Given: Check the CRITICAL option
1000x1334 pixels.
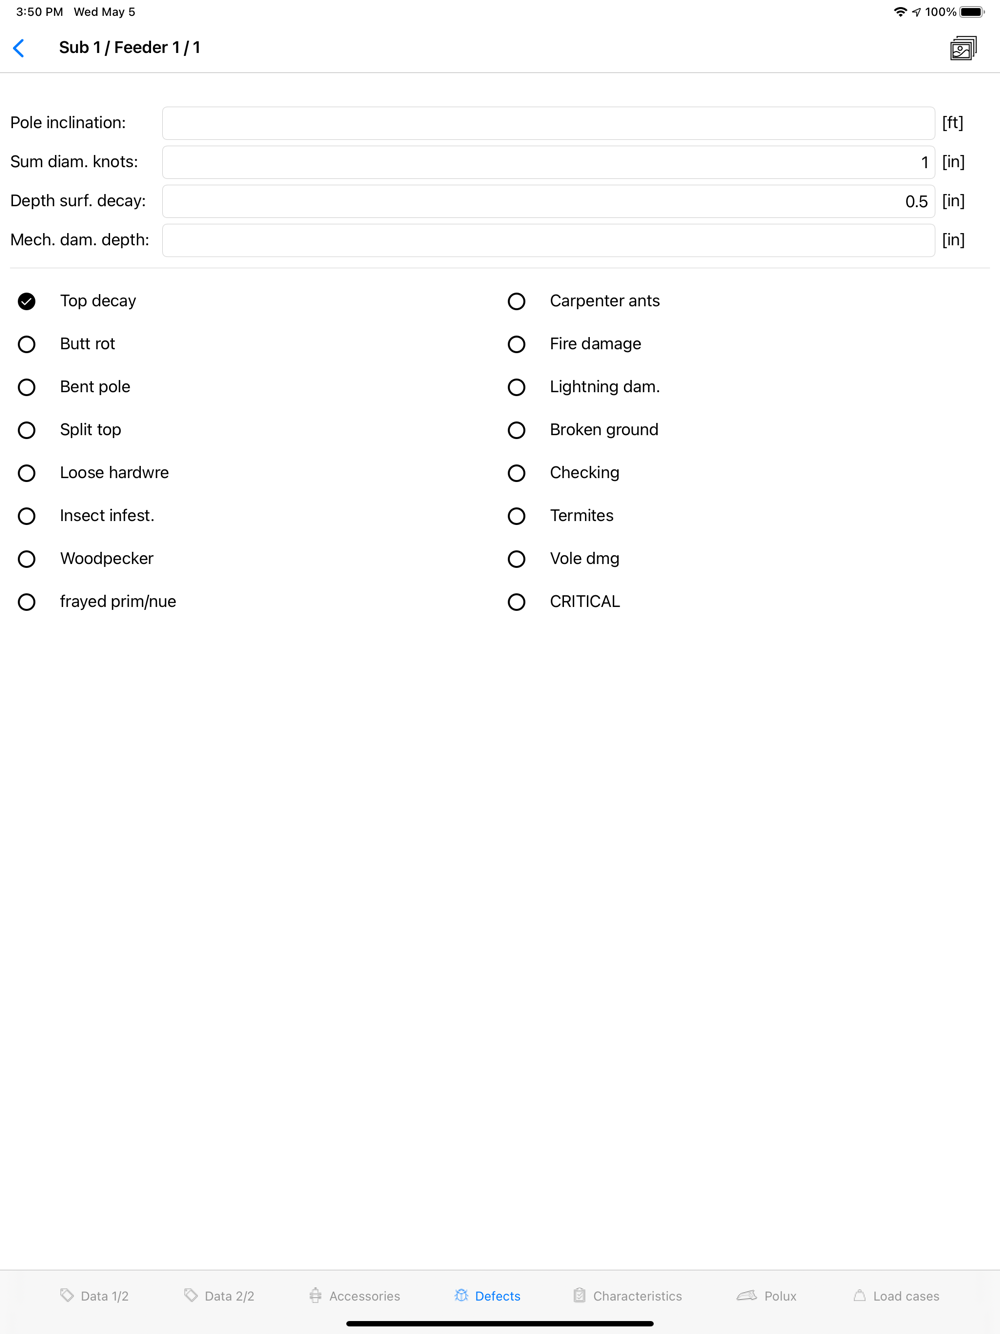Looking at the screenshot, I should (x=516, y=602).
